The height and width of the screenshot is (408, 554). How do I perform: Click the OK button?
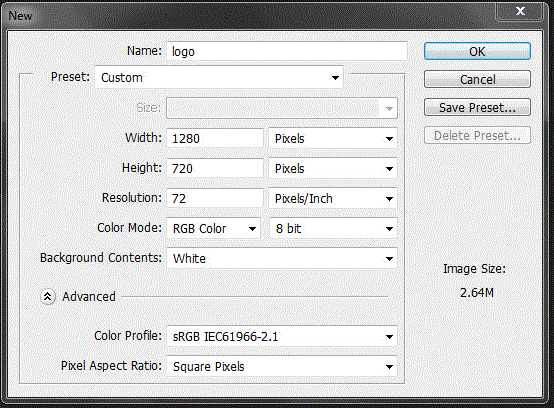pyautogui.click(x=477, y=52)
